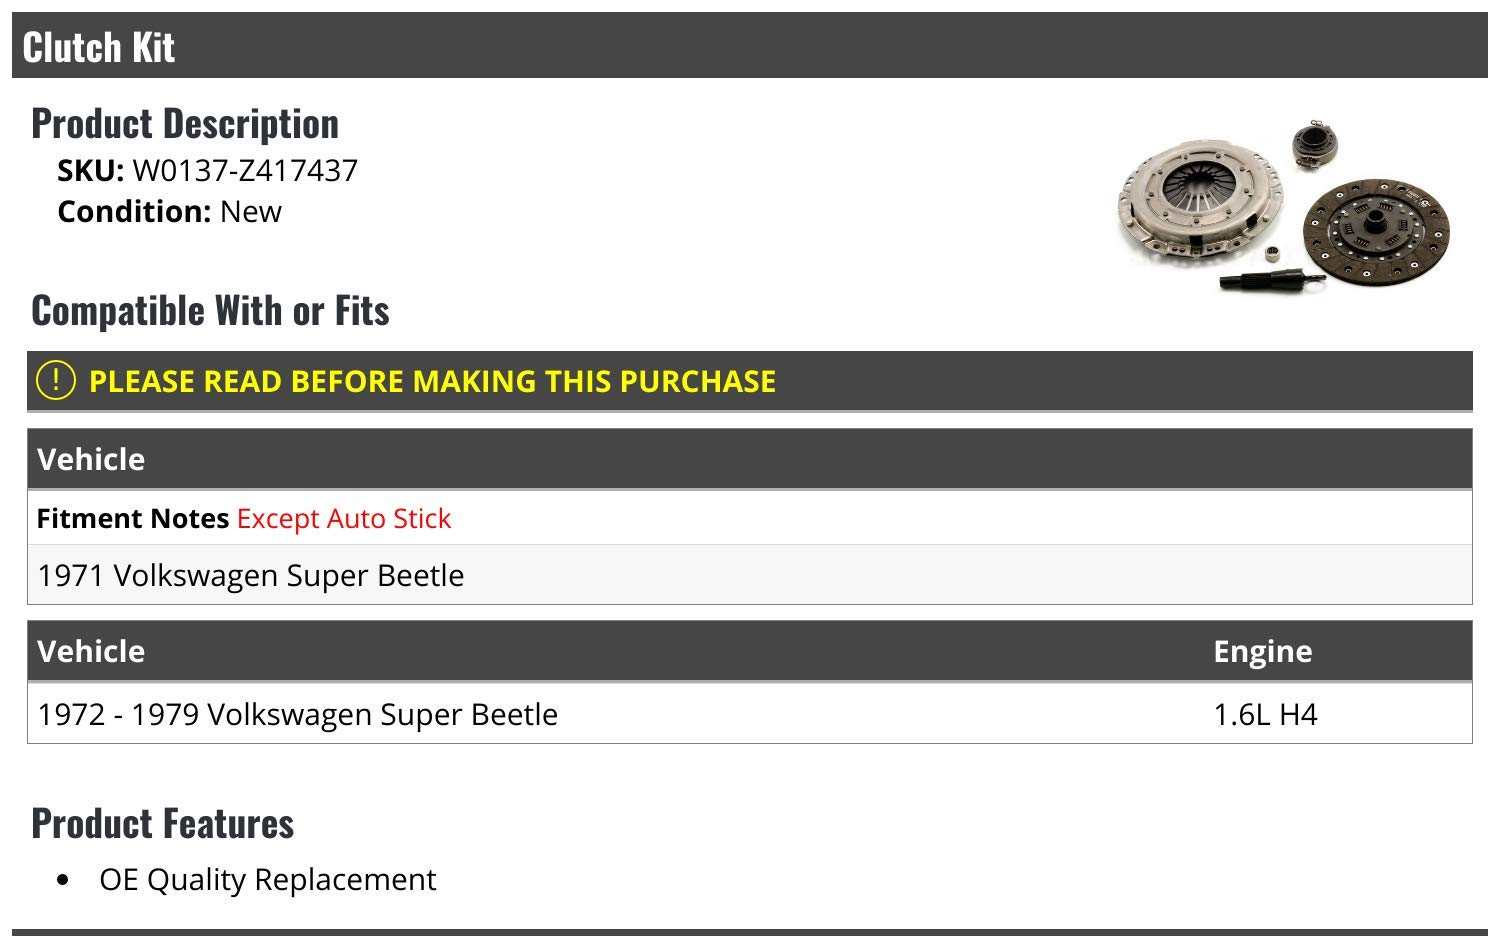Click the Condition: New text
This screenshot has width=1500, height=948.
click(x=169, y=212)
